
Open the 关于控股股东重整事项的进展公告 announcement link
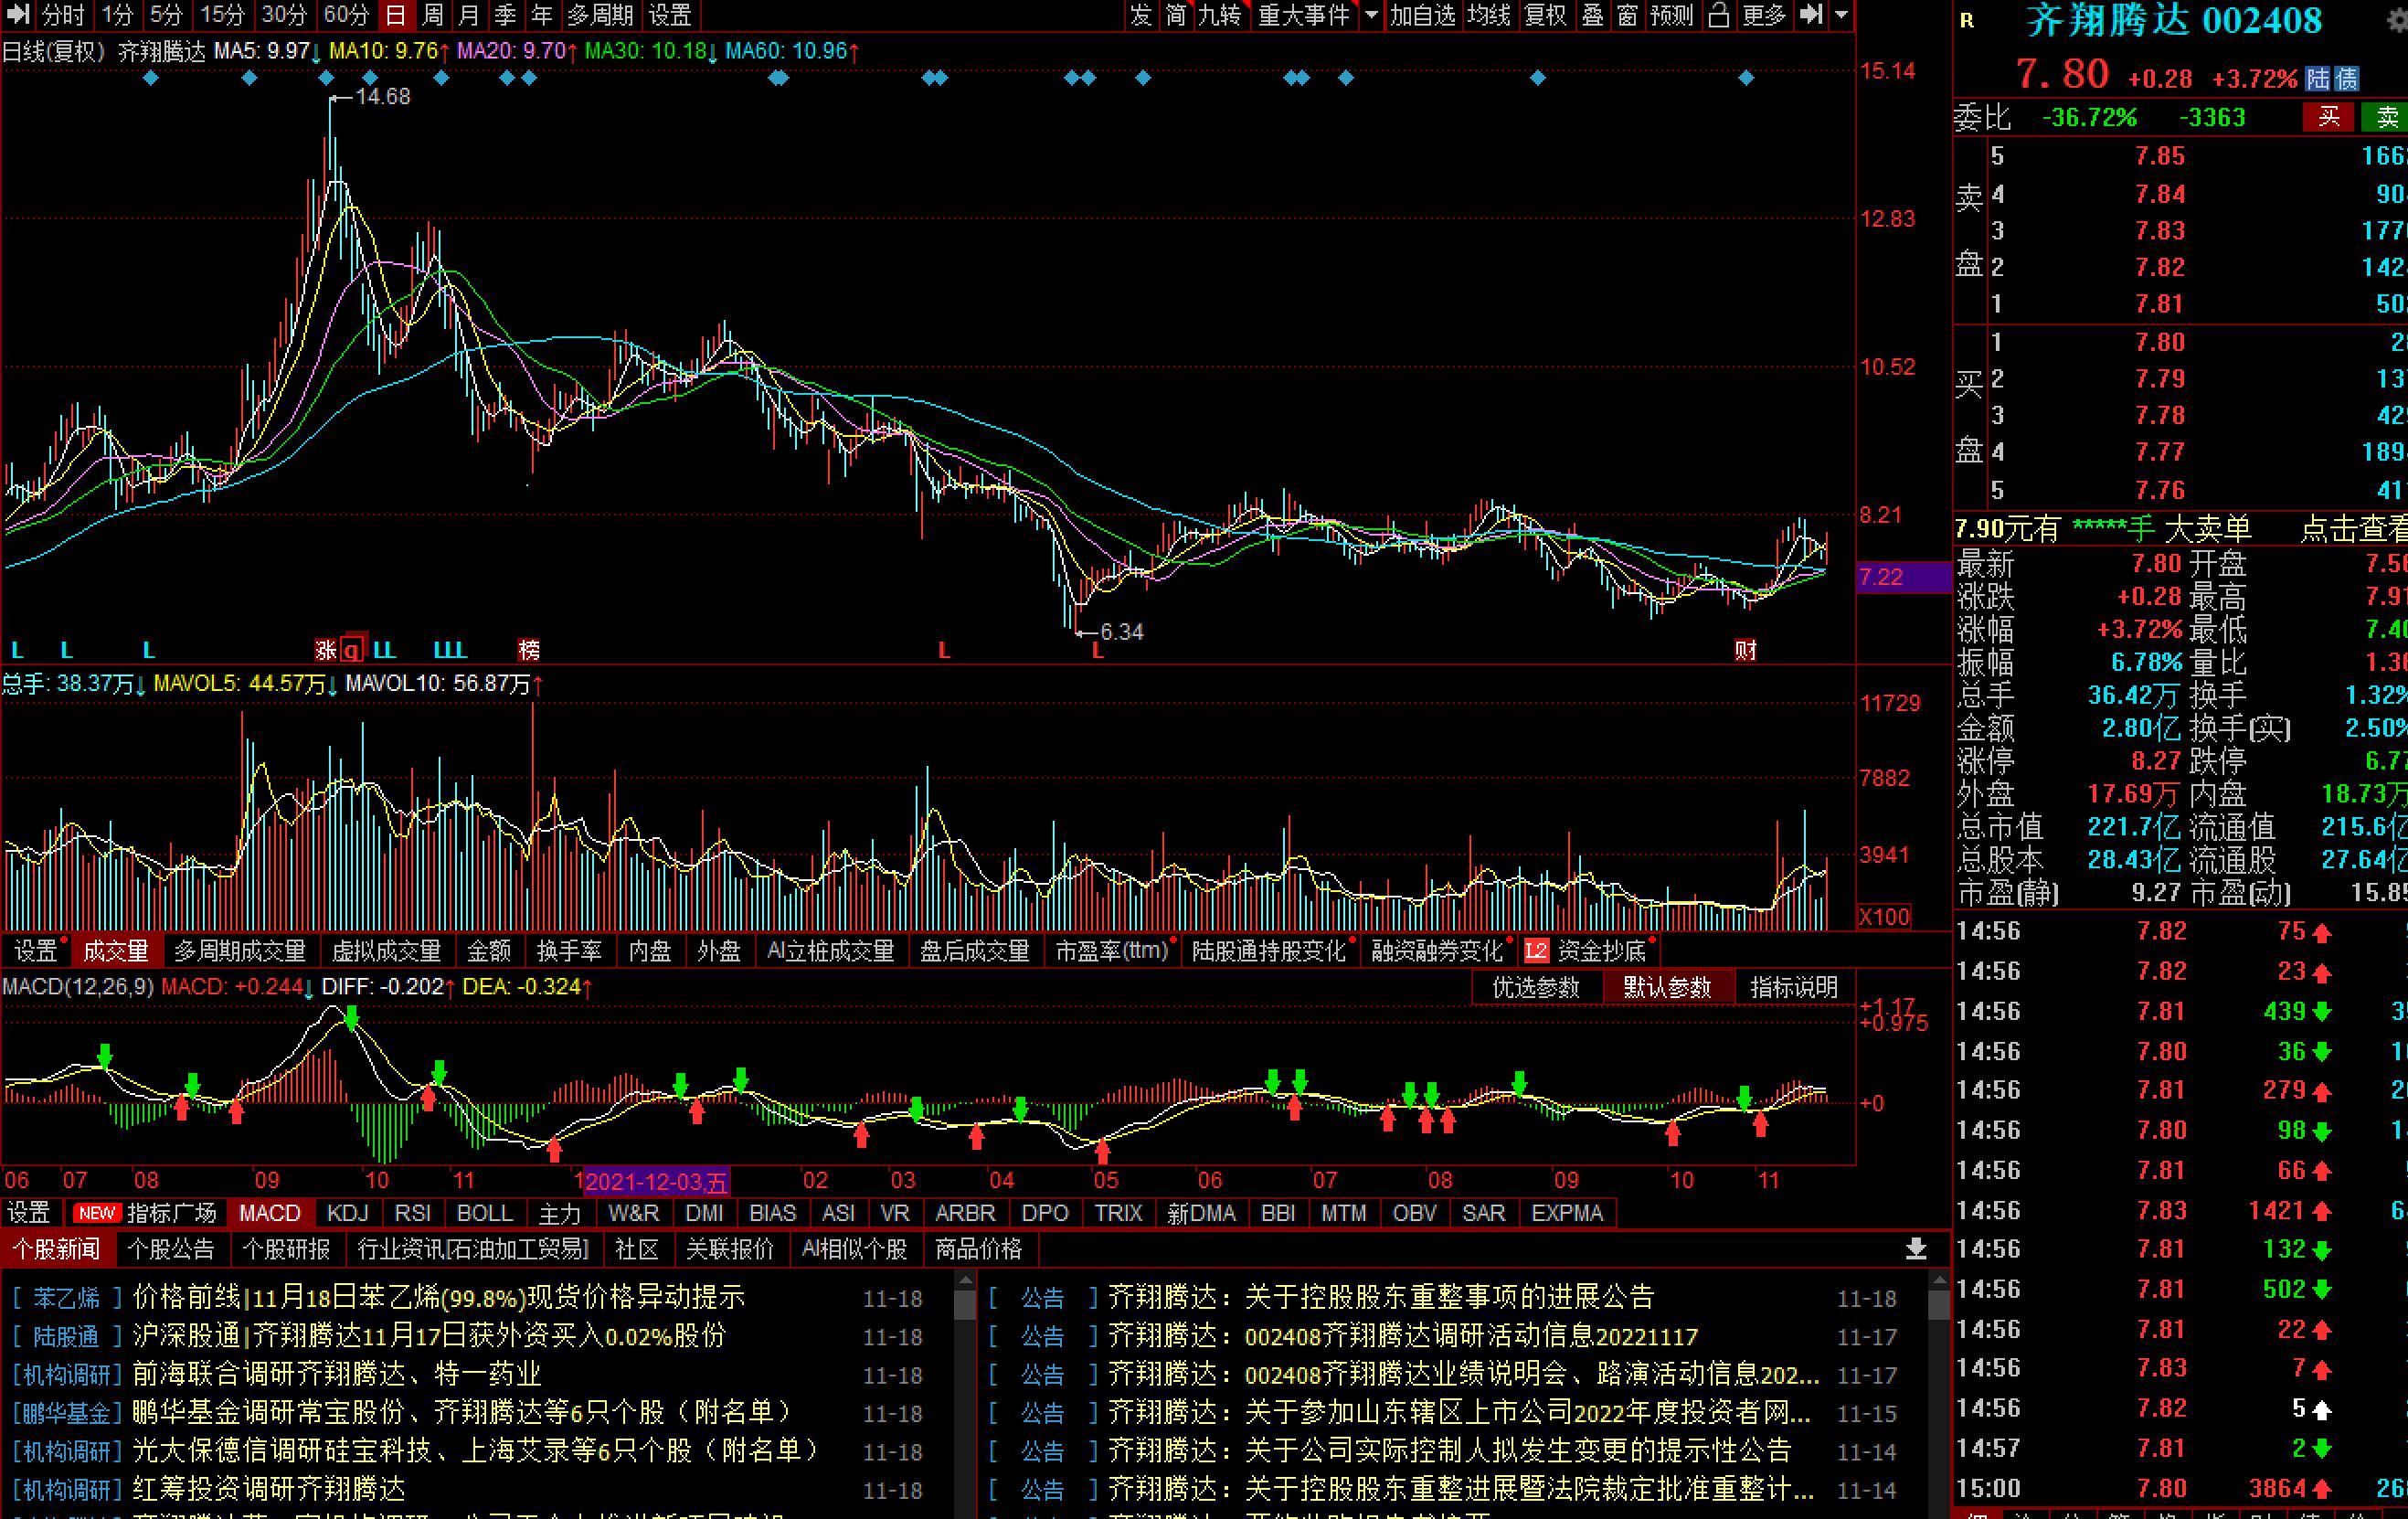point(1450,1297)
